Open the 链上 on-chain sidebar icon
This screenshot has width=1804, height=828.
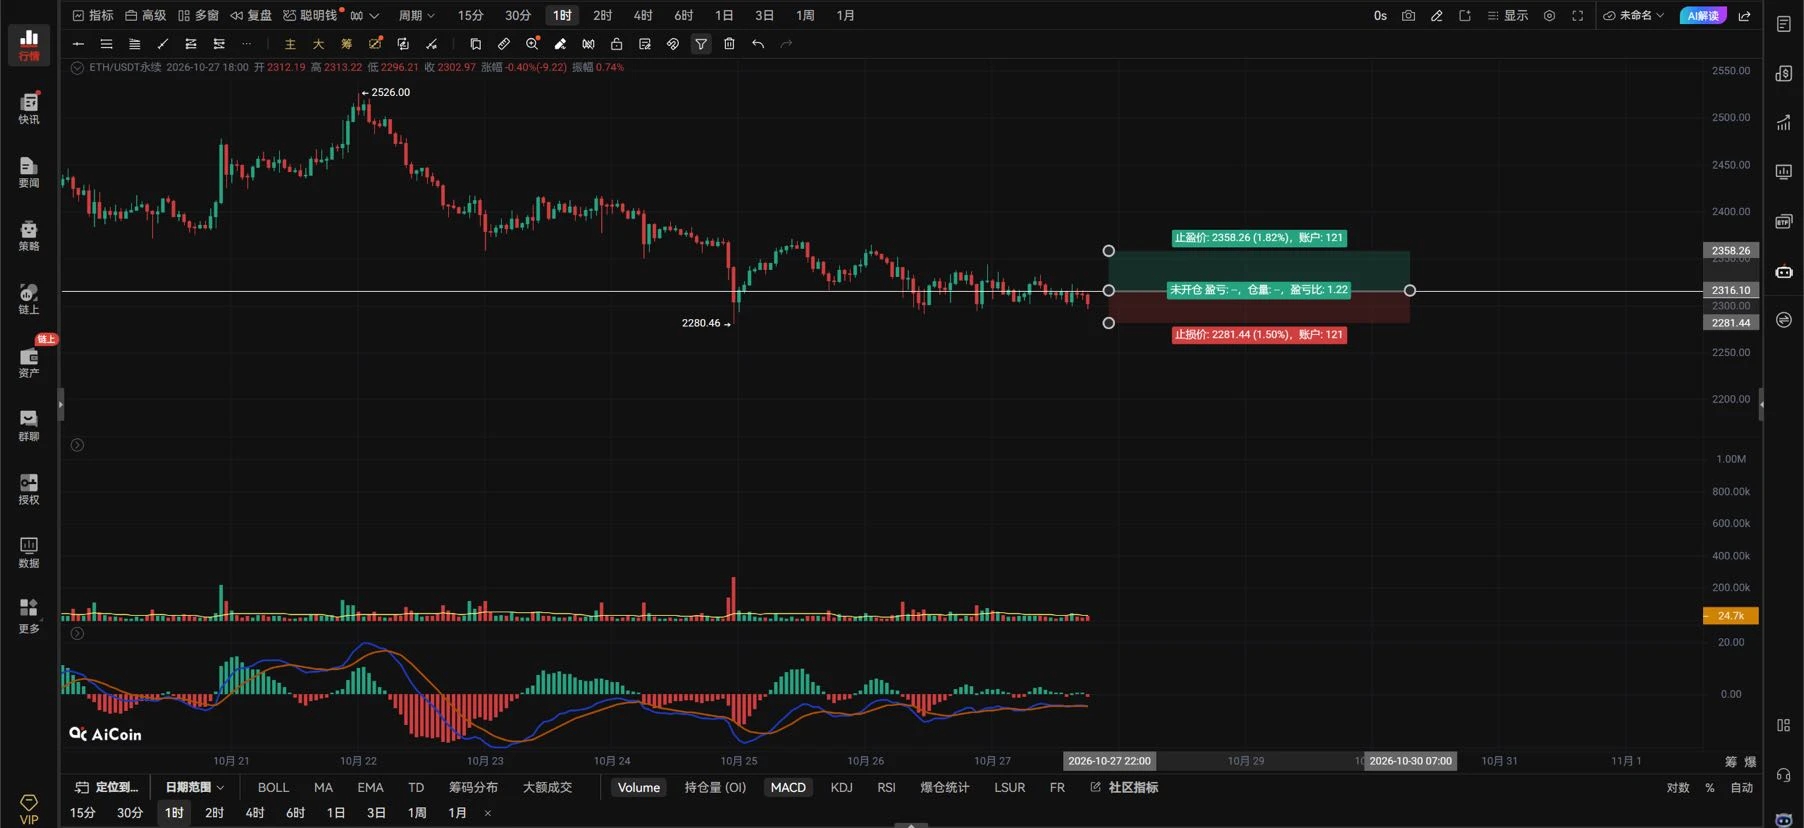[29, 298]
